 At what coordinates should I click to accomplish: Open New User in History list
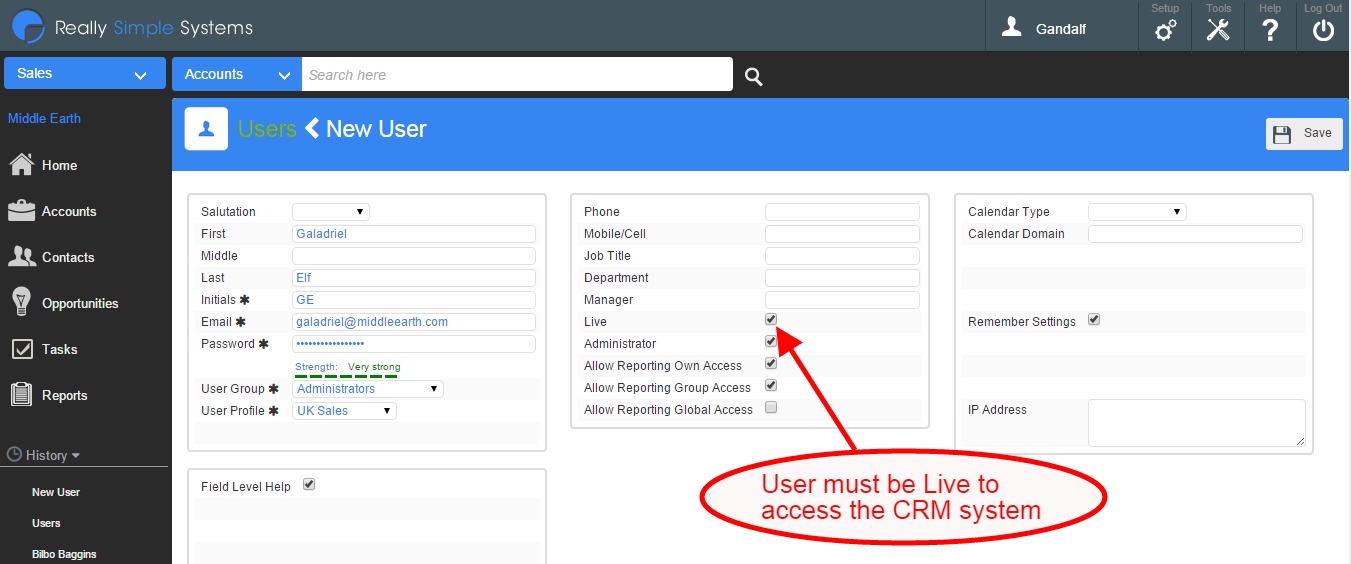coord(56,492)
